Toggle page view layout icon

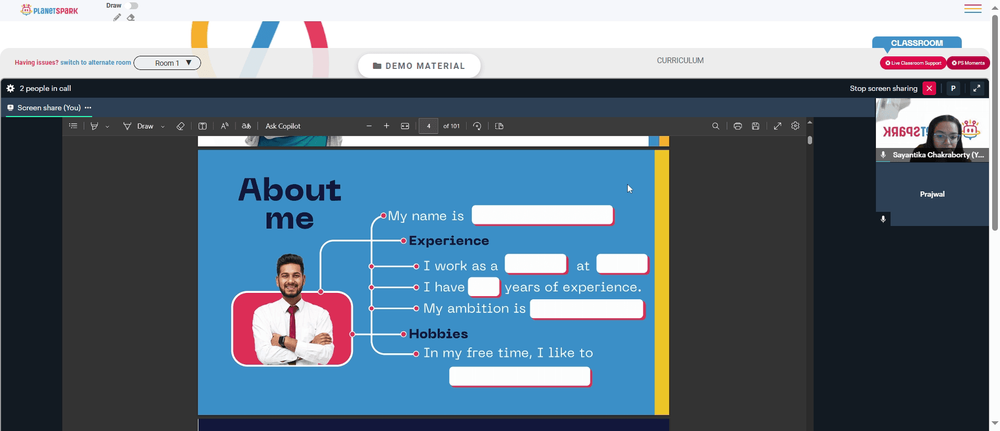202,126
